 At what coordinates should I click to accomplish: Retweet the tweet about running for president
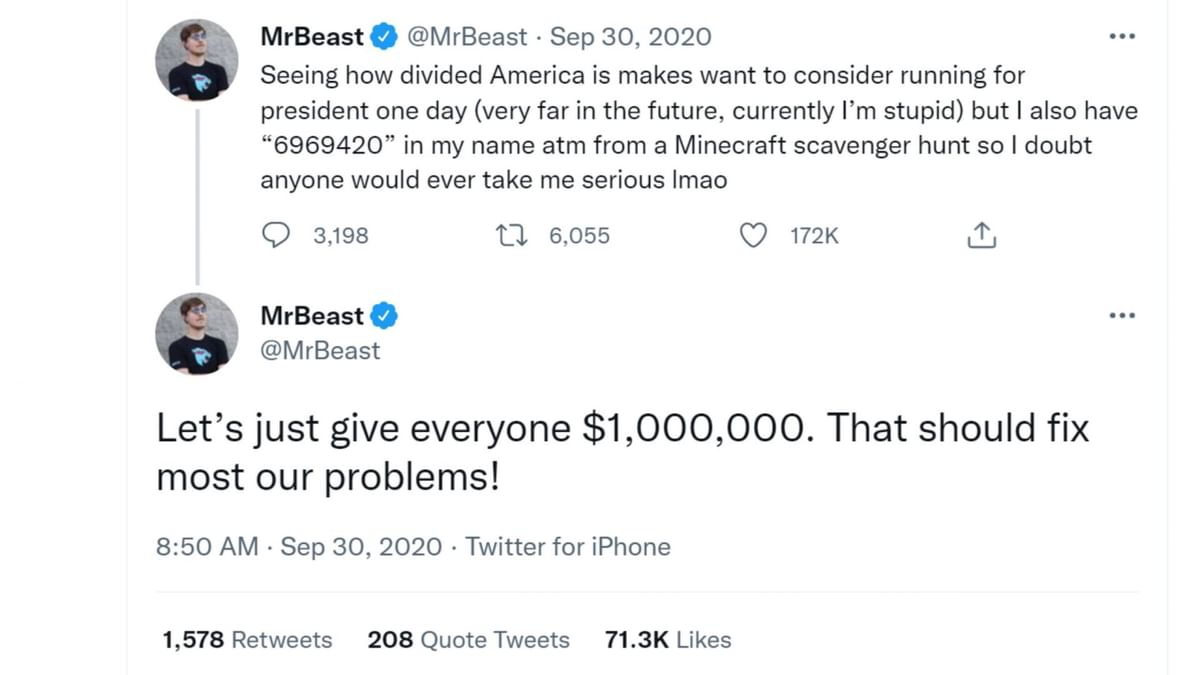pyautogui.click(x=513, y=235)
